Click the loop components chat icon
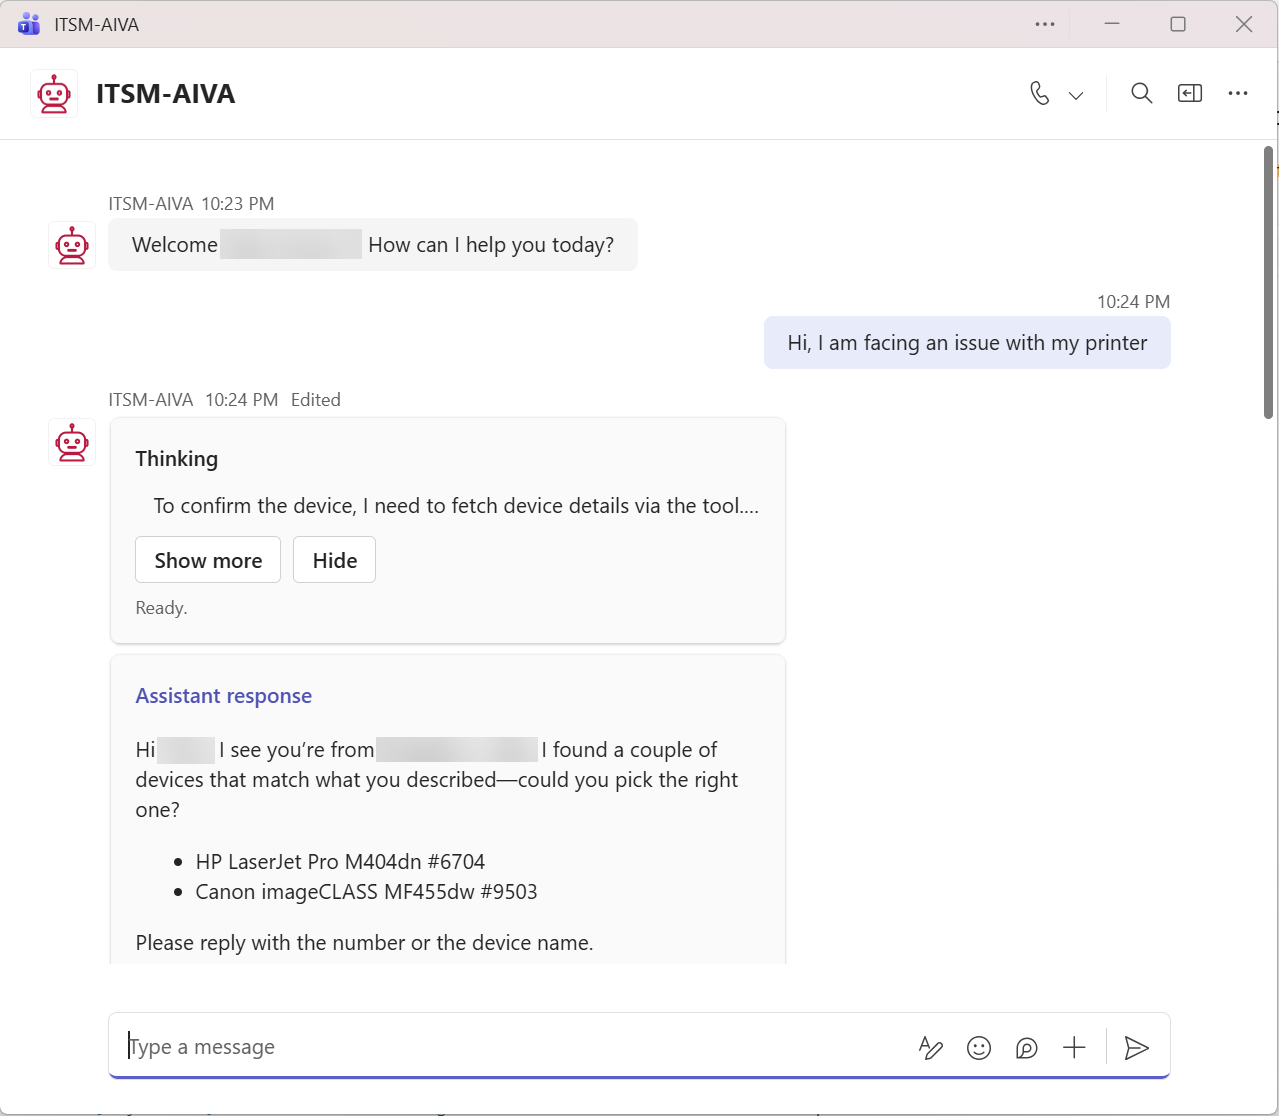The height and width of the screenshot is (1116, 1279). pos(1026,1047)
